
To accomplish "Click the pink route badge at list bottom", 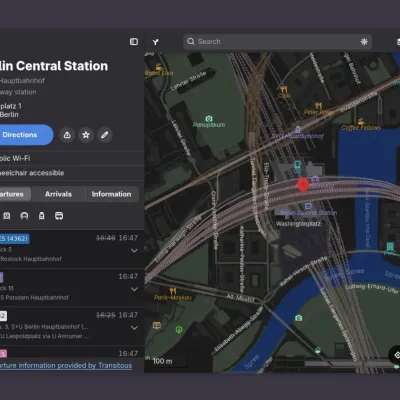I will pos(3,353).
